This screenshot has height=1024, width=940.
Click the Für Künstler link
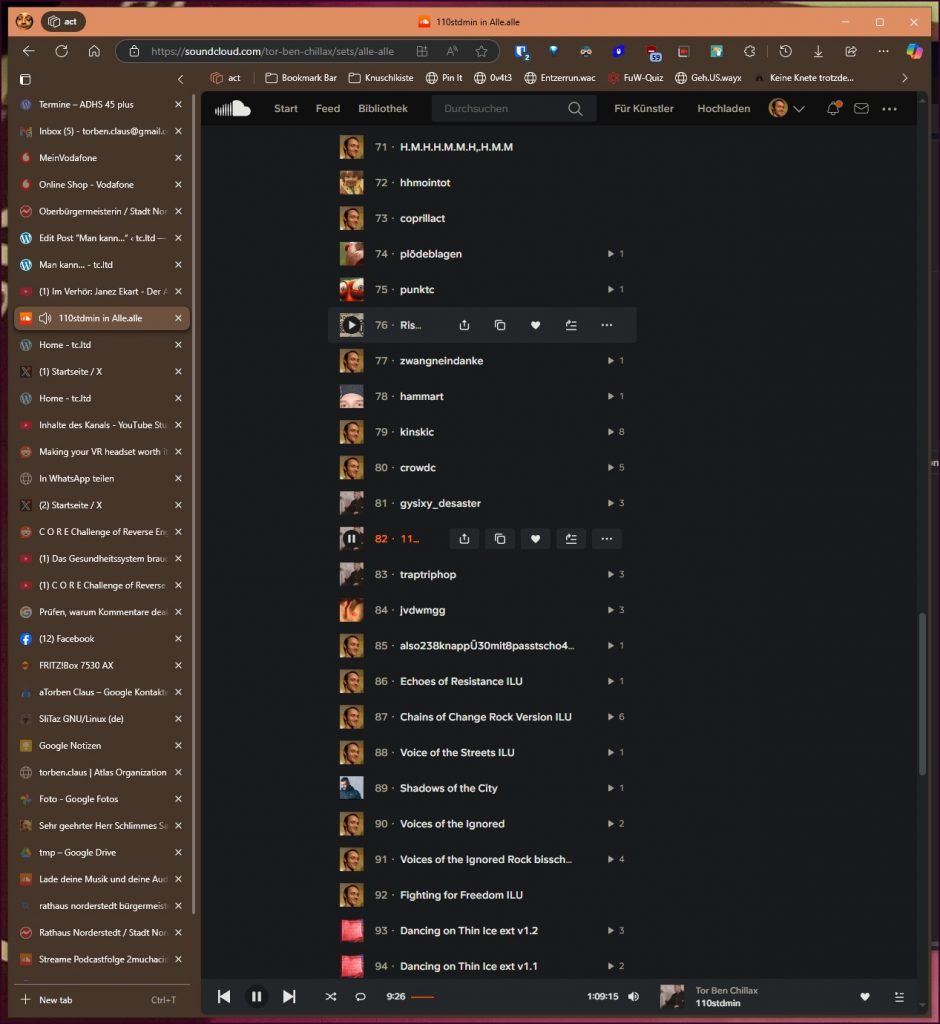pos(643,108)
